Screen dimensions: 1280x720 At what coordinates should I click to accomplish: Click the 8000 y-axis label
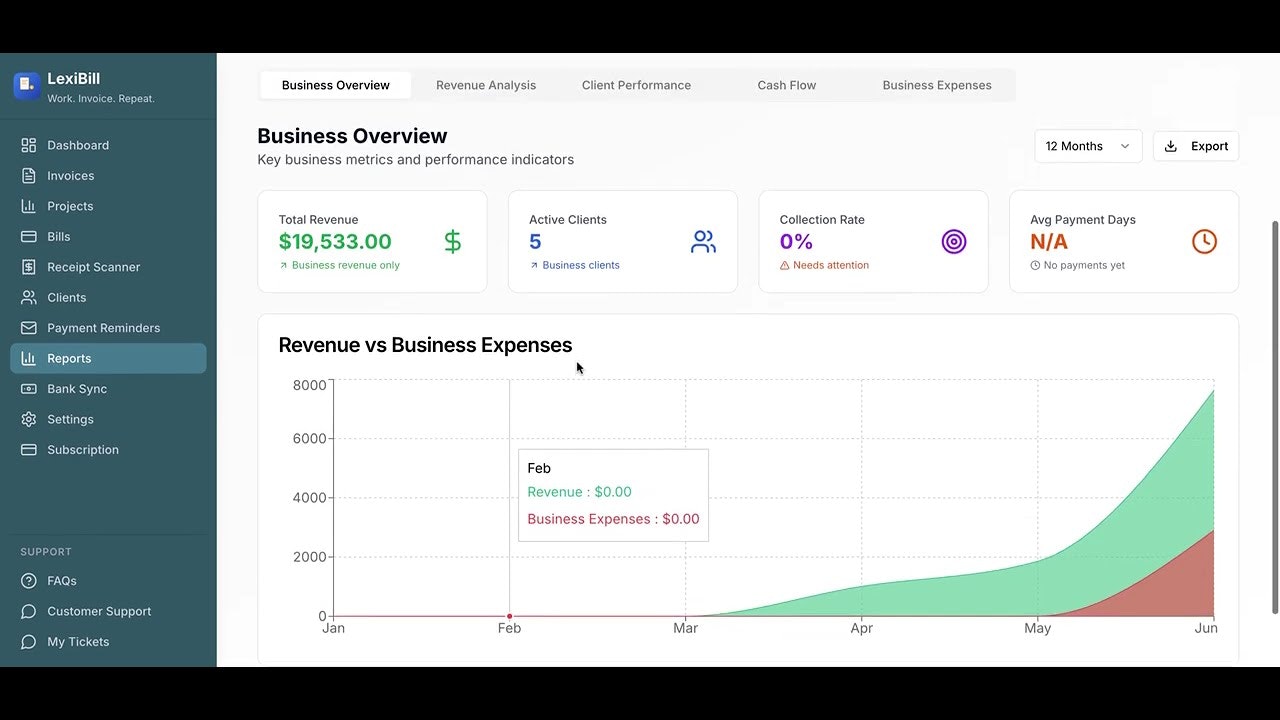click(310, 385)
